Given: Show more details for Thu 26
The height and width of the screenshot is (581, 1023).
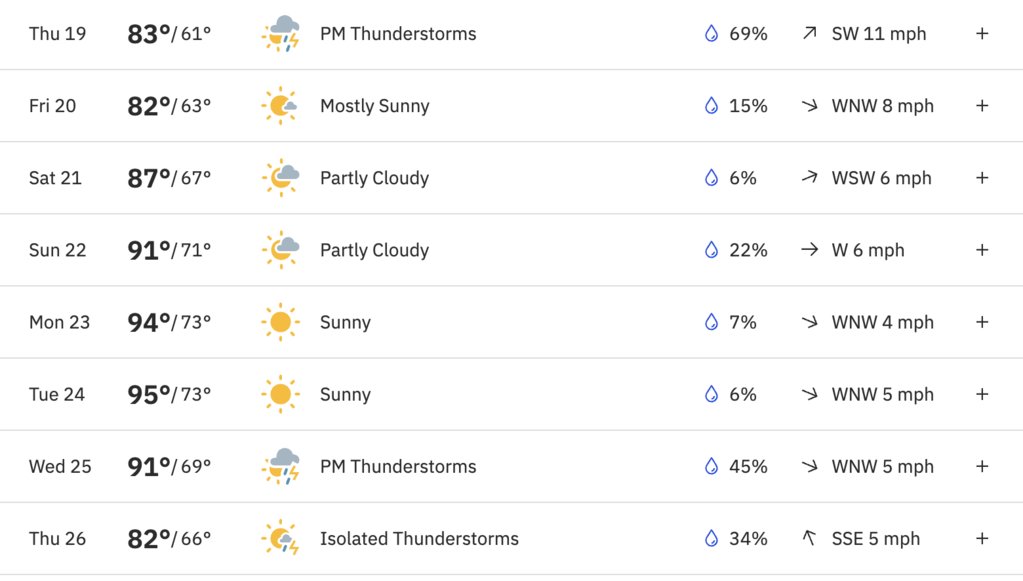Looking at the screenshot, I should point(982,538).
